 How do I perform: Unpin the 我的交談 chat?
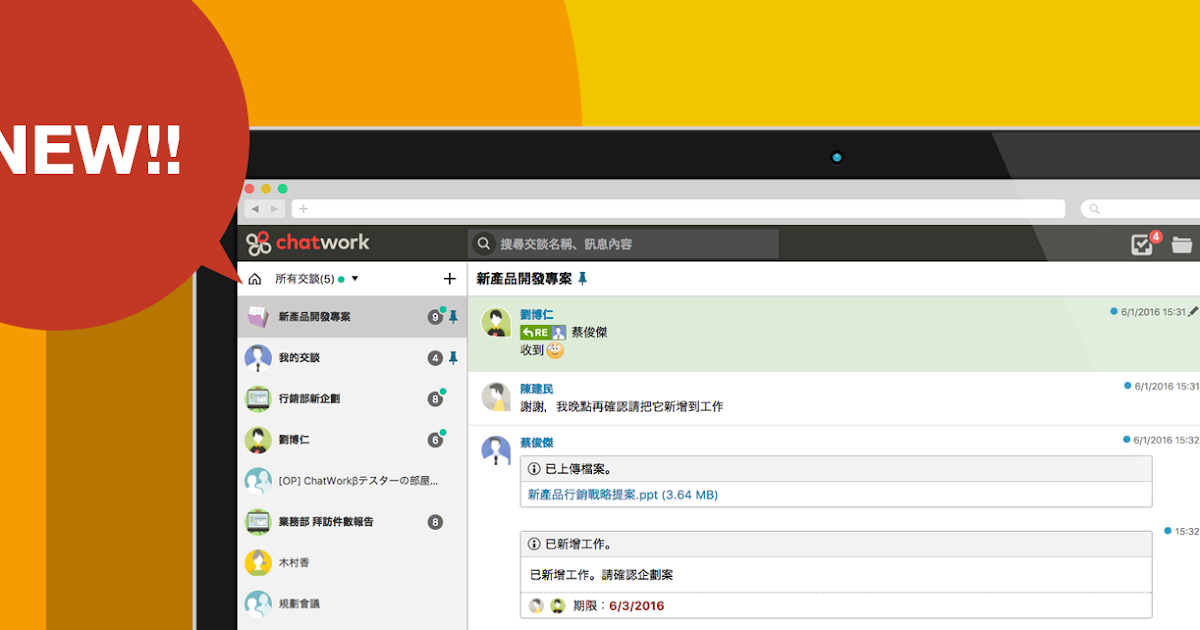point(454,358)
